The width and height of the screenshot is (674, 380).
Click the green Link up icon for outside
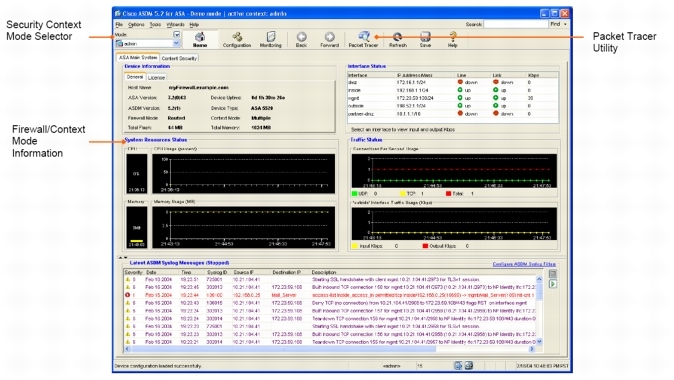click(496, 106)
